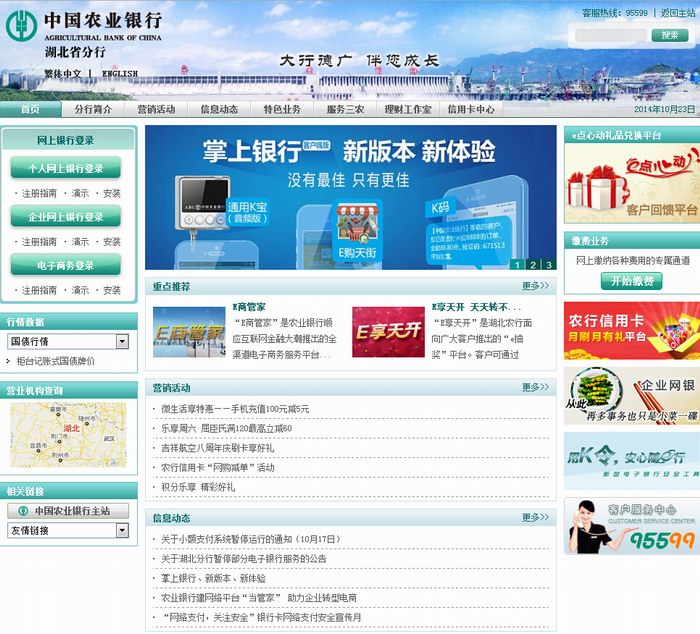The width and height of the screenshot is (700, 634).
Task: Click the Agricultural Bank of China logo
Action: point(83,25)
